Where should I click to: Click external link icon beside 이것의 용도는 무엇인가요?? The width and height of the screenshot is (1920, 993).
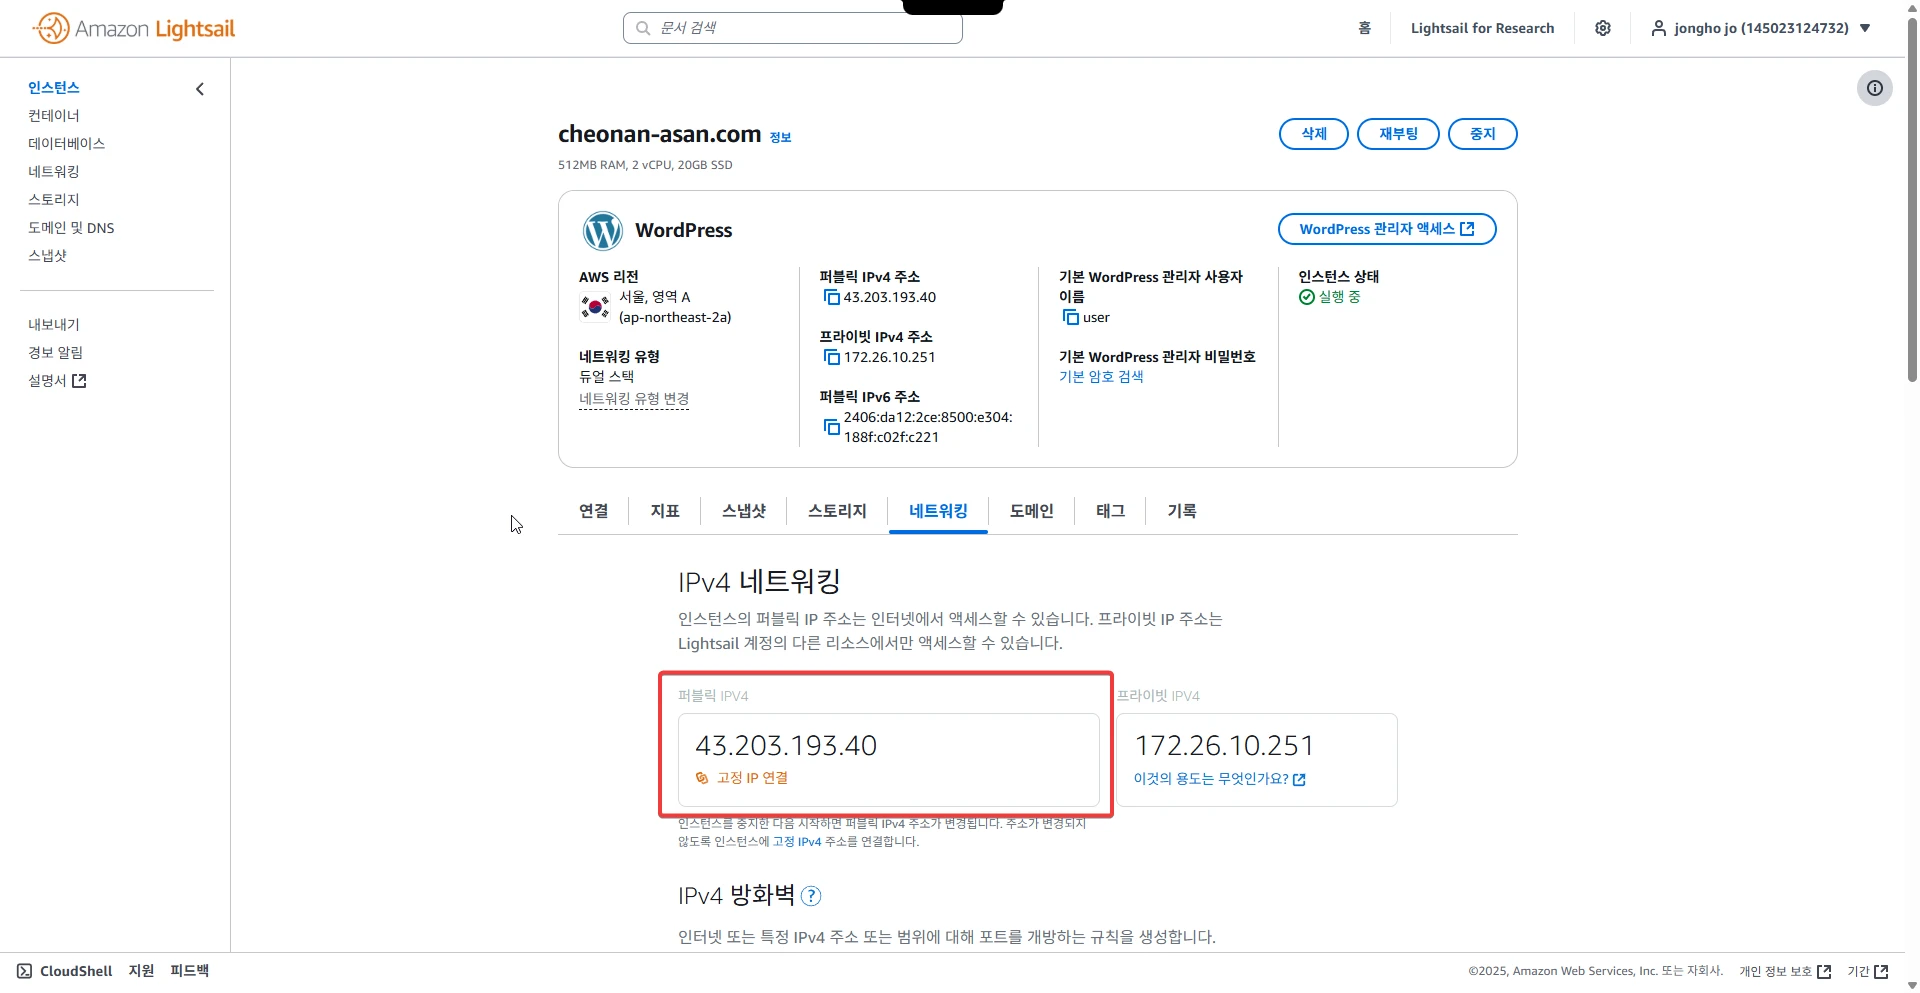tap(1299, 780)
